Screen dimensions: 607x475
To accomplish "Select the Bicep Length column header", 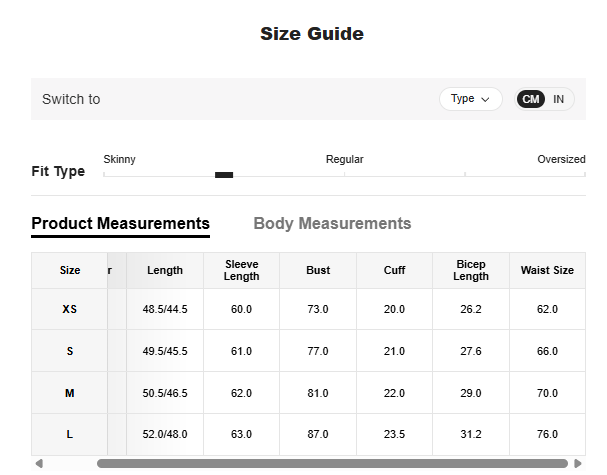I will point(471,270).
